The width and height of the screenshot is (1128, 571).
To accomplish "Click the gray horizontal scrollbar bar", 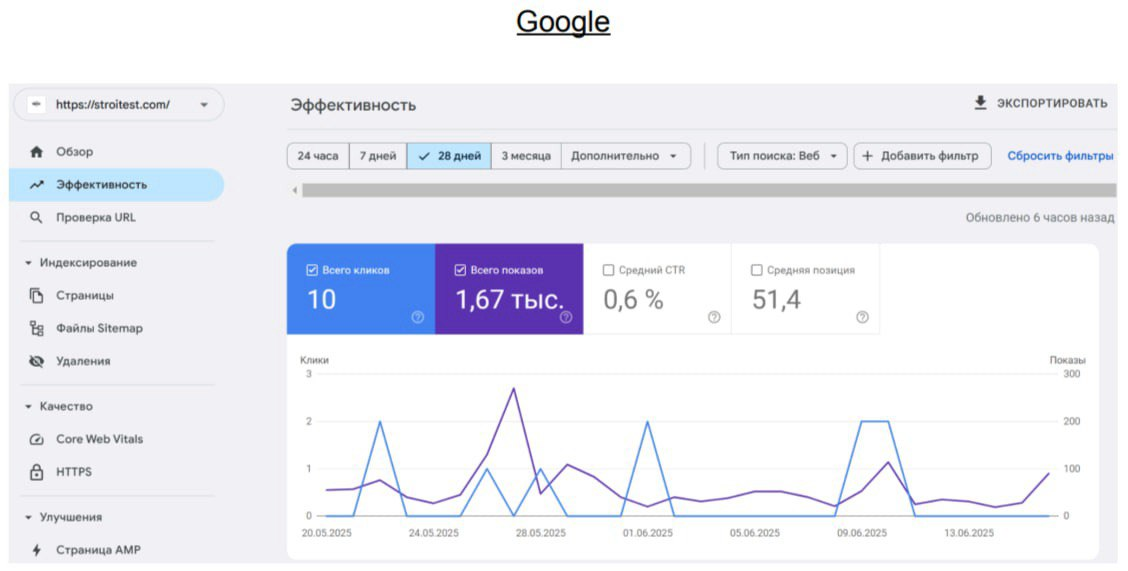I will click(709, 191).
